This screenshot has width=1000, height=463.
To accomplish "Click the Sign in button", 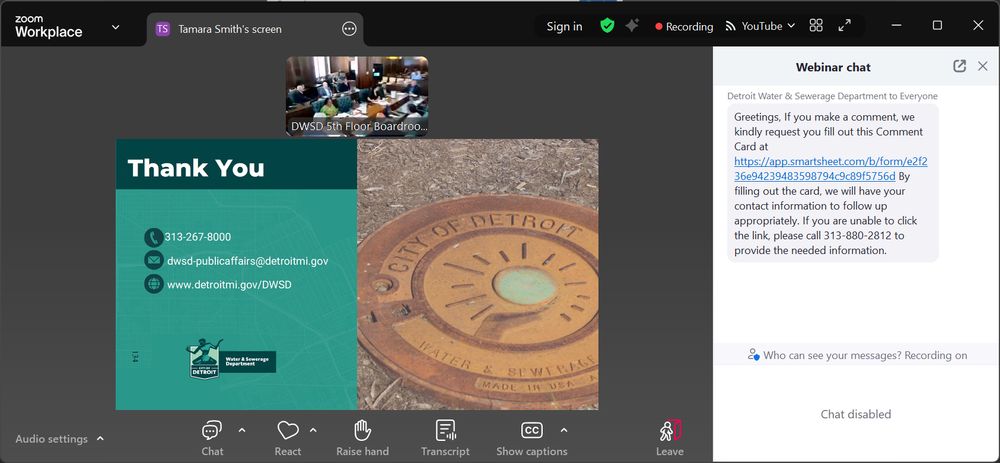I will point(564,26).
